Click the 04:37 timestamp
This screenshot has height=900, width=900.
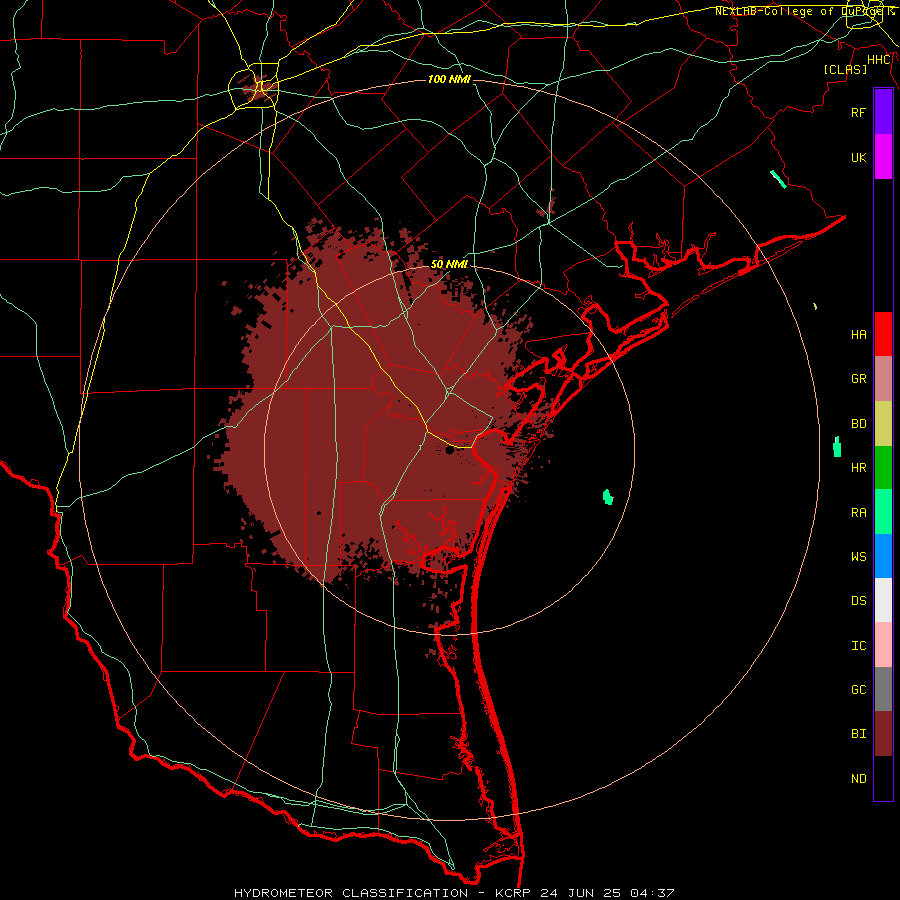651,893
